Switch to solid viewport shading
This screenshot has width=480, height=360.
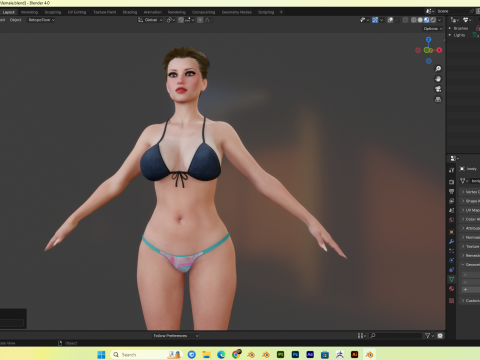click(x=420, y=20)
